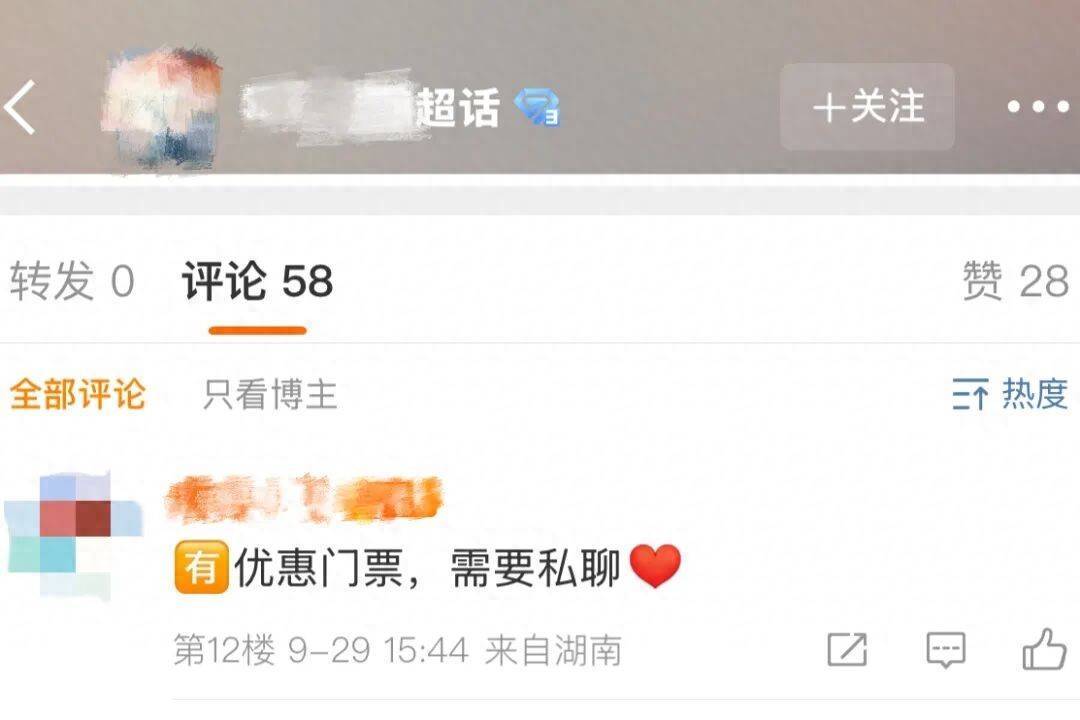The image size is (1080, 720).
Task: Open the 热度 sort order dropdown
Action: pyautogui.click(x=1010, y=395)
